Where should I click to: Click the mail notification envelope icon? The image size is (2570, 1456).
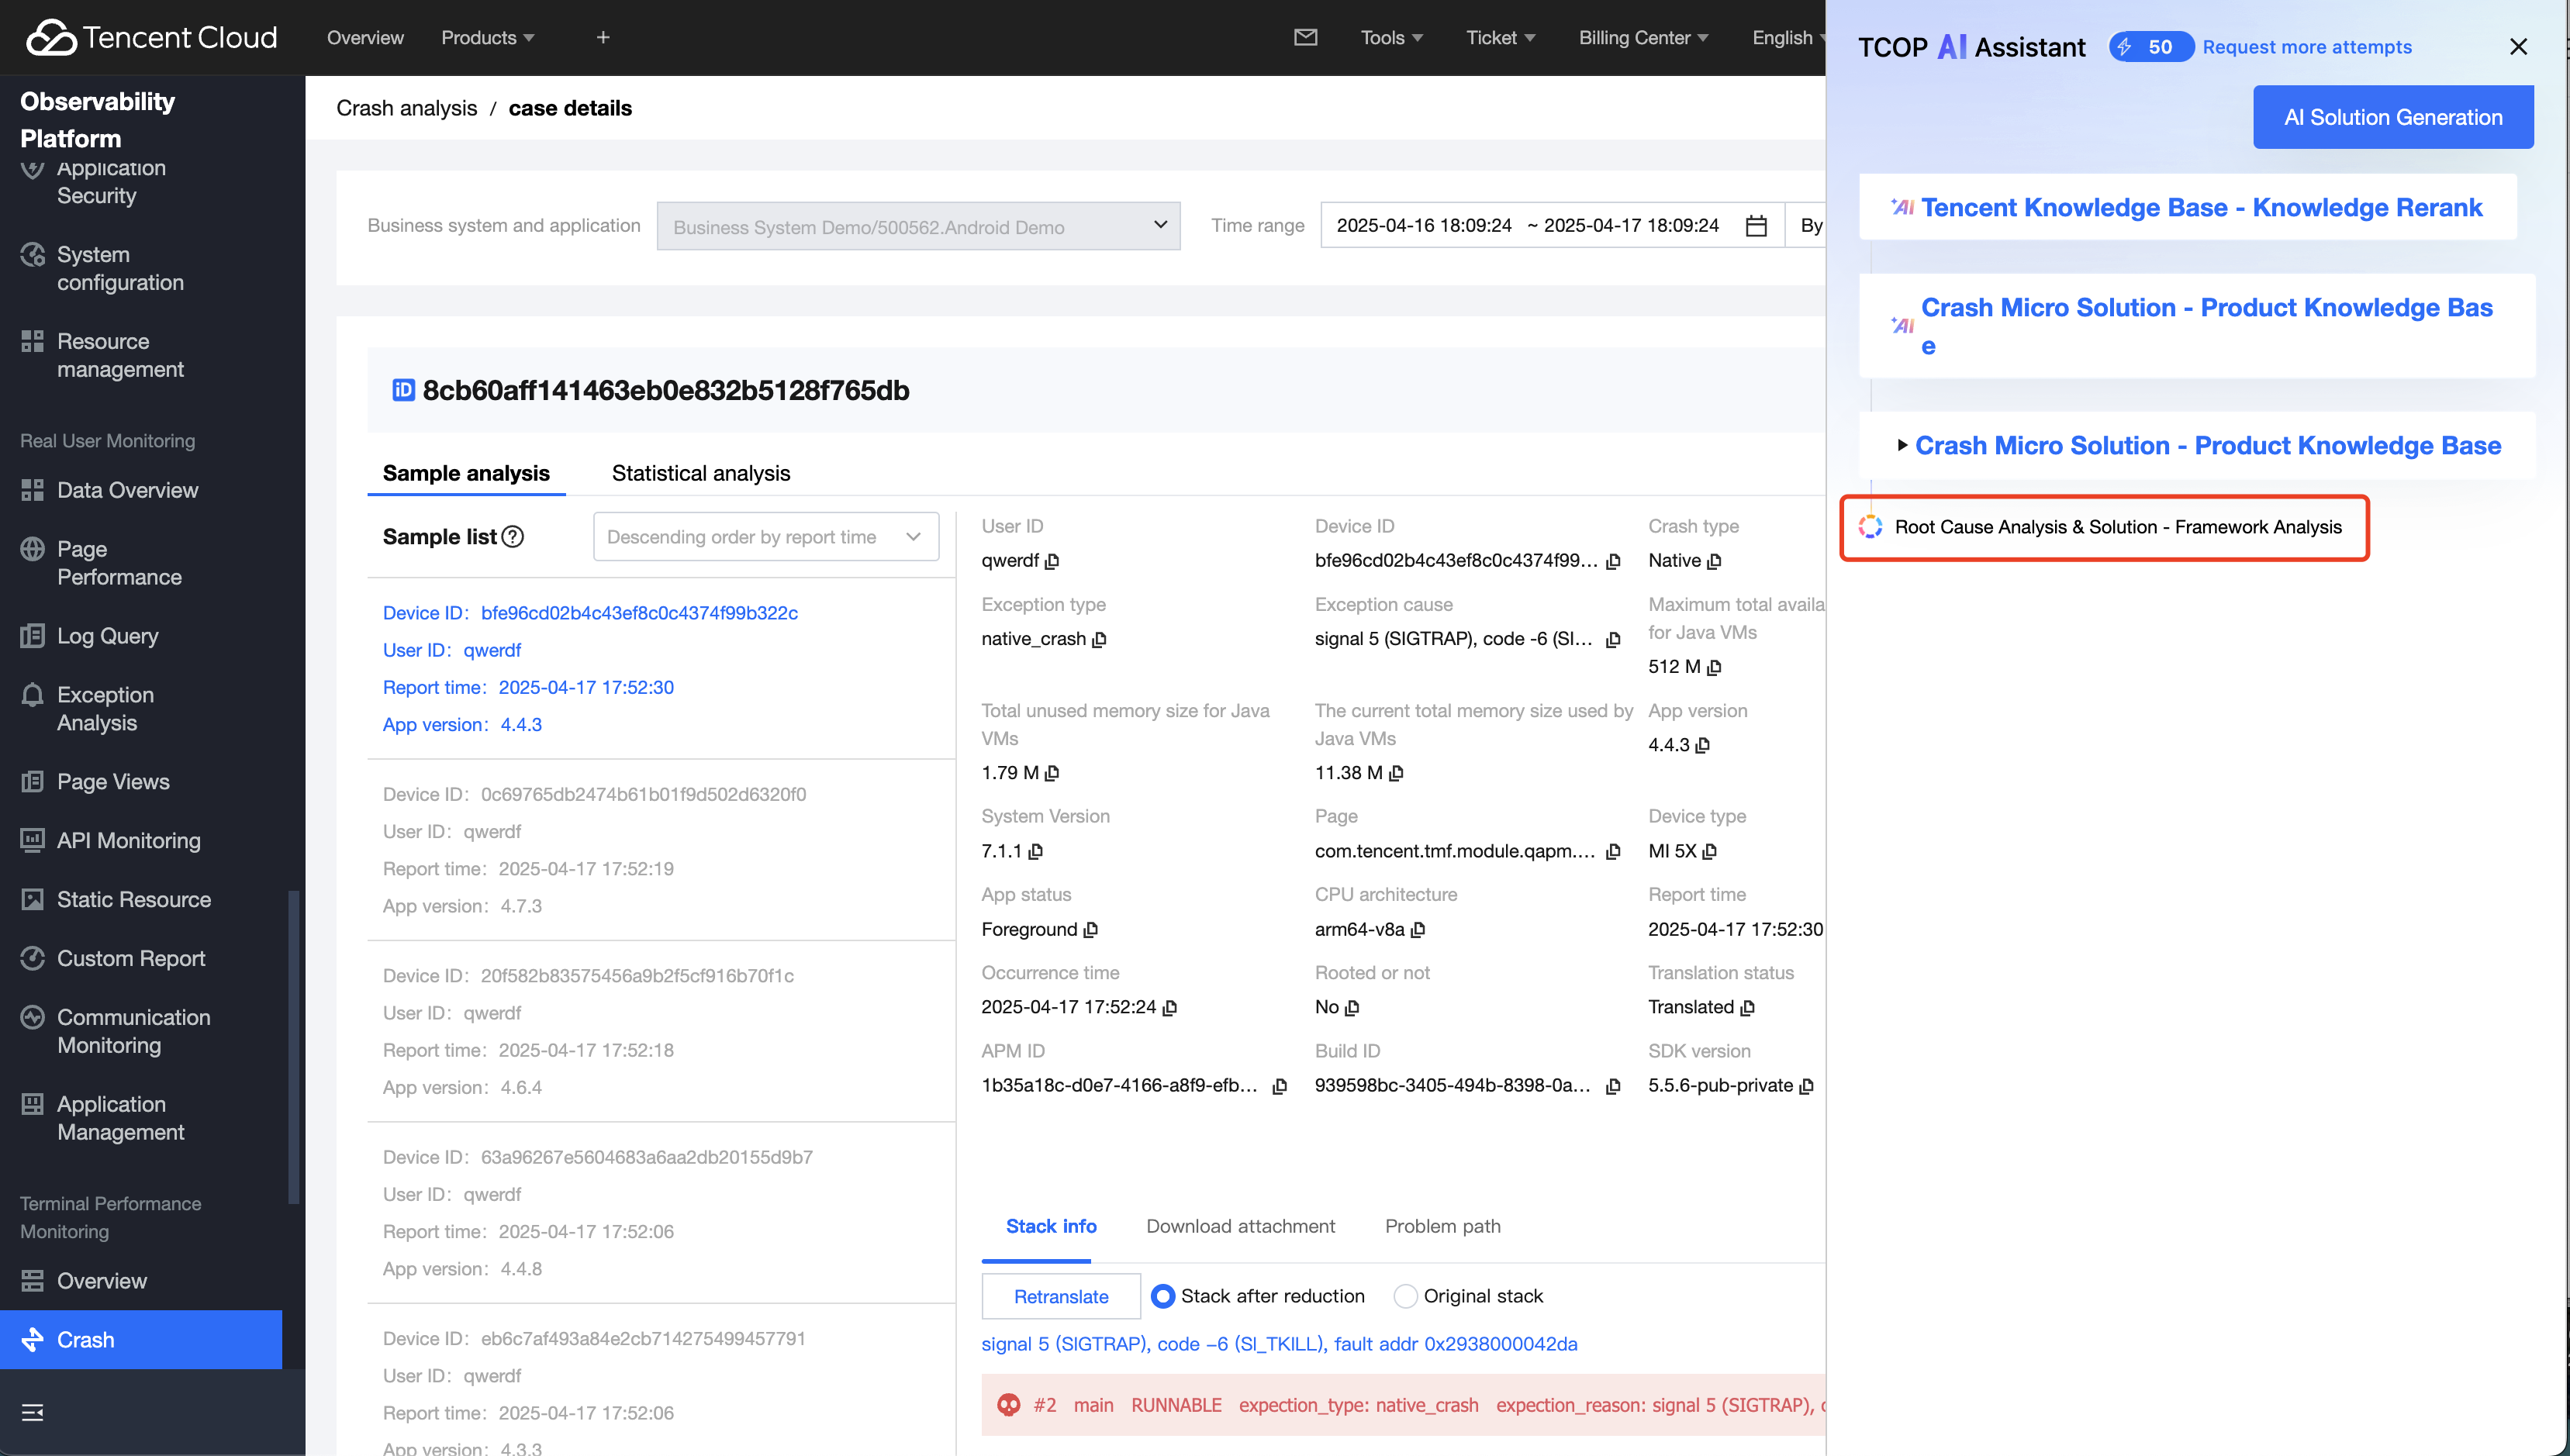pos(1305,37)
